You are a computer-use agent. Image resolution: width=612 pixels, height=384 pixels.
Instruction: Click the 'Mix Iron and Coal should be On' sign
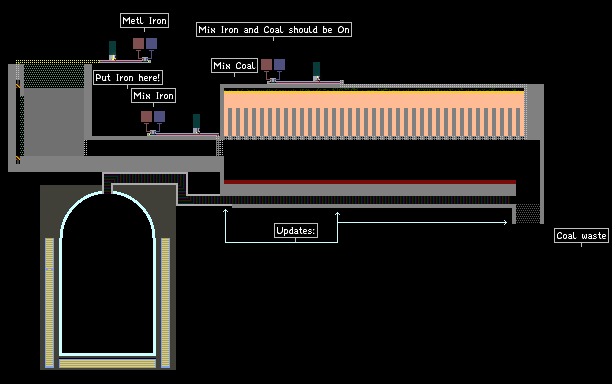(x=274, y=30)
